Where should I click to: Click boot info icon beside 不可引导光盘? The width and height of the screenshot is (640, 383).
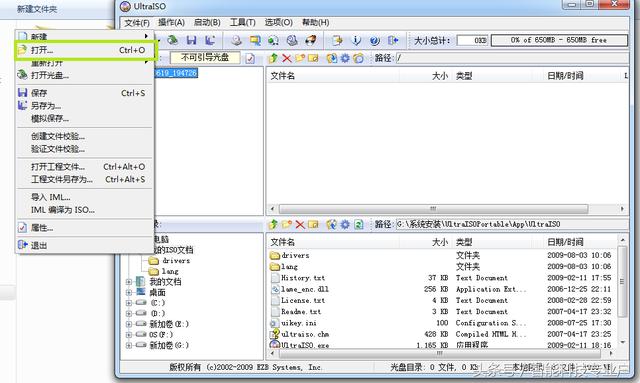point(250,58)
